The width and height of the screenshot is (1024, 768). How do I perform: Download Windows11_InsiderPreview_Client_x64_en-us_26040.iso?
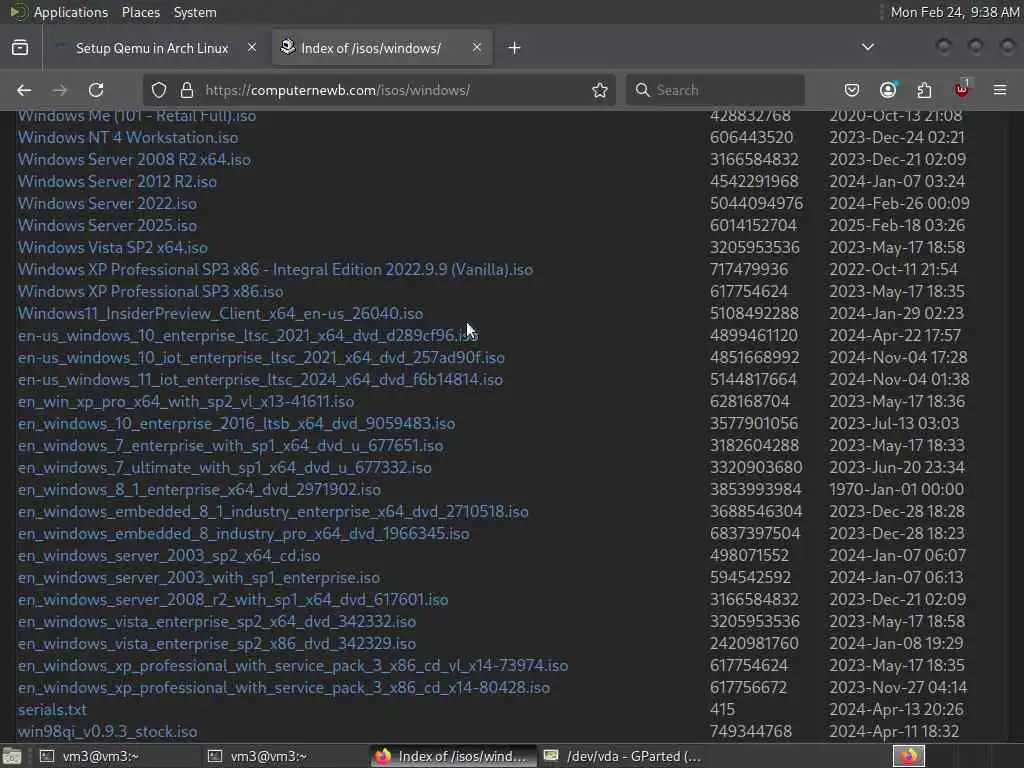click(x=220, y=313)
